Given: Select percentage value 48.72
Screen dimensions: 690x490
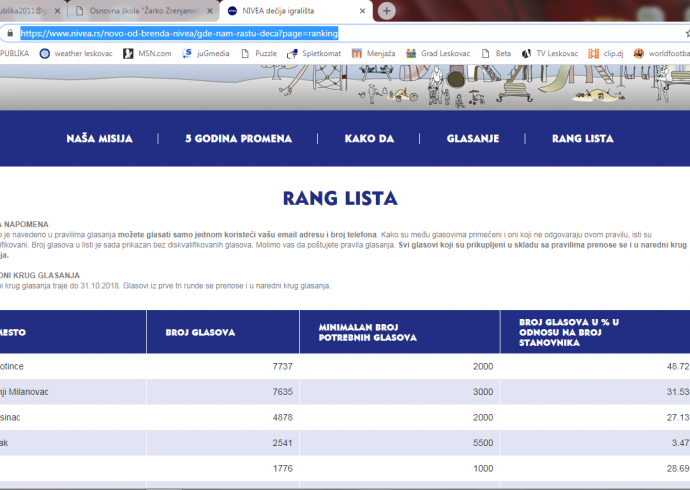Looking at the screenshot, I should 678,366.
